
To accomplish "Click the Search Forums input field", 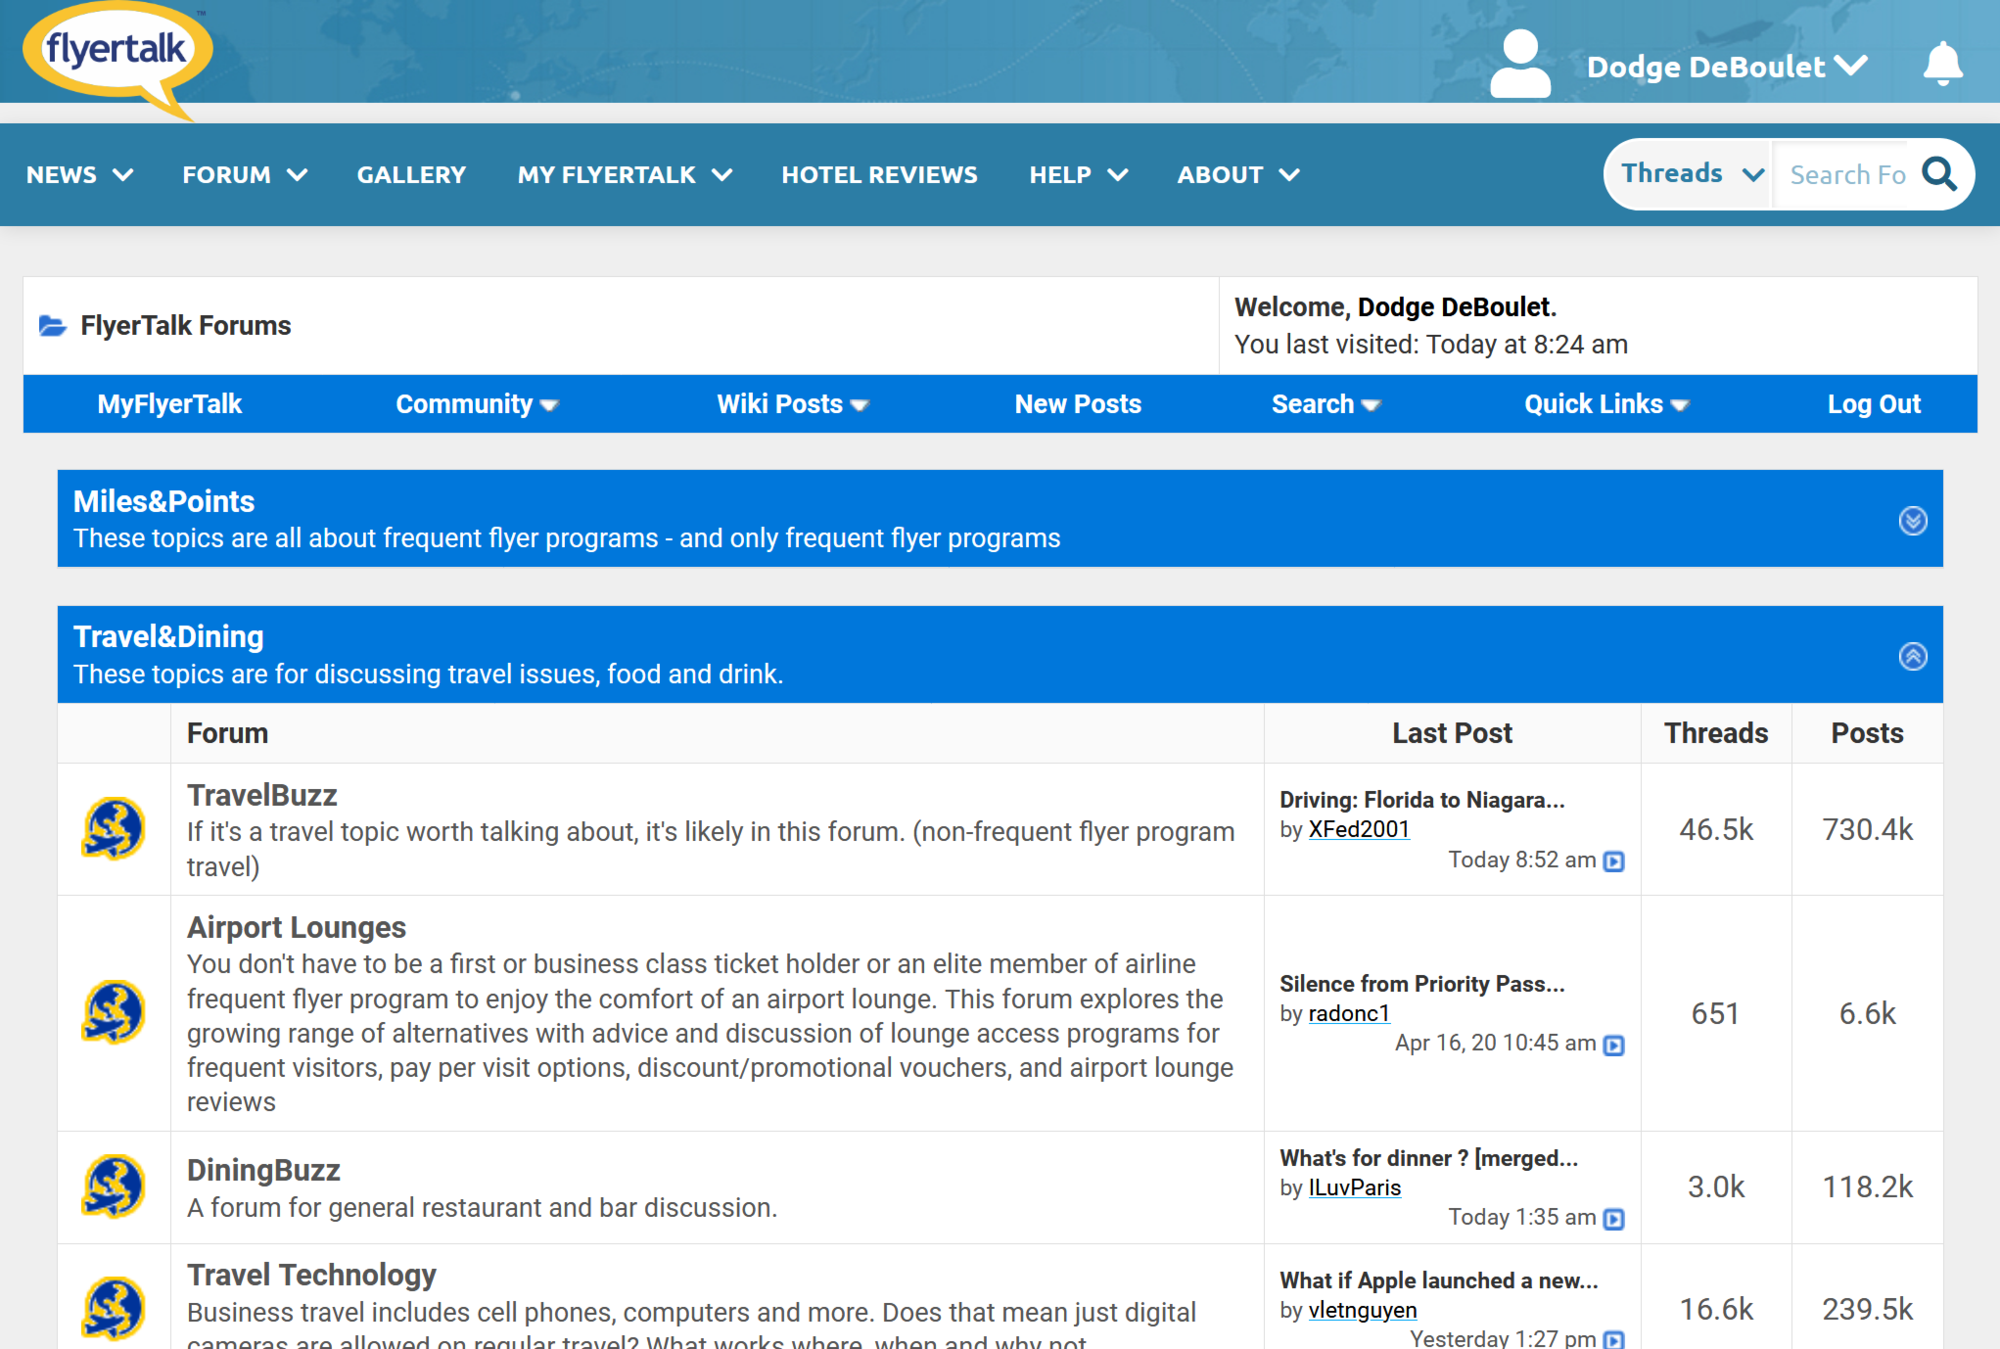I will point(1846,175).
